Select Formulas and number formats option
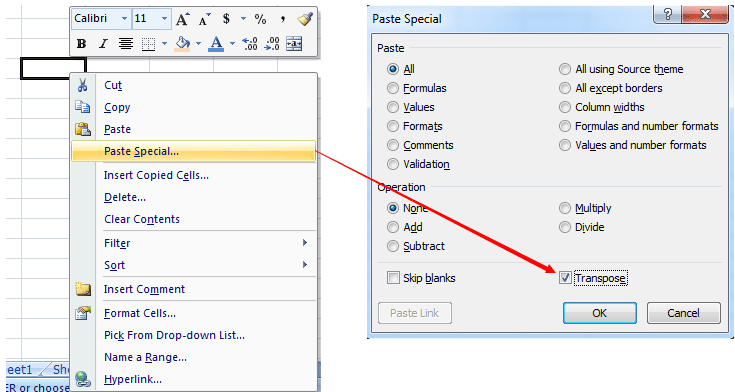 point(565,126)
